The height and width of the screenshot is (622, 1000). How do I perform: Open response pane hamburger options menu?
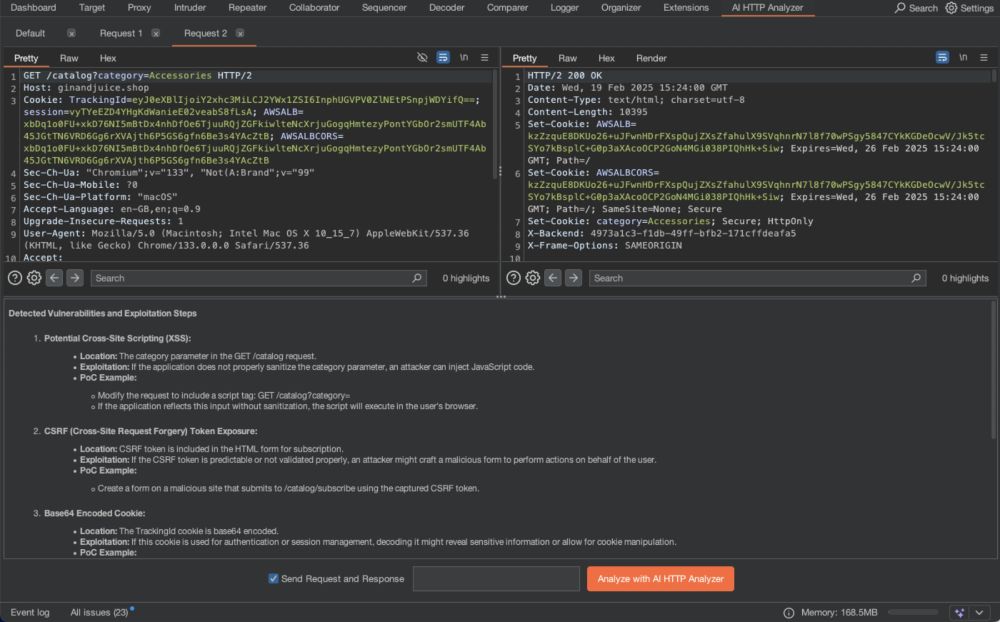click(x=984, y=57)
